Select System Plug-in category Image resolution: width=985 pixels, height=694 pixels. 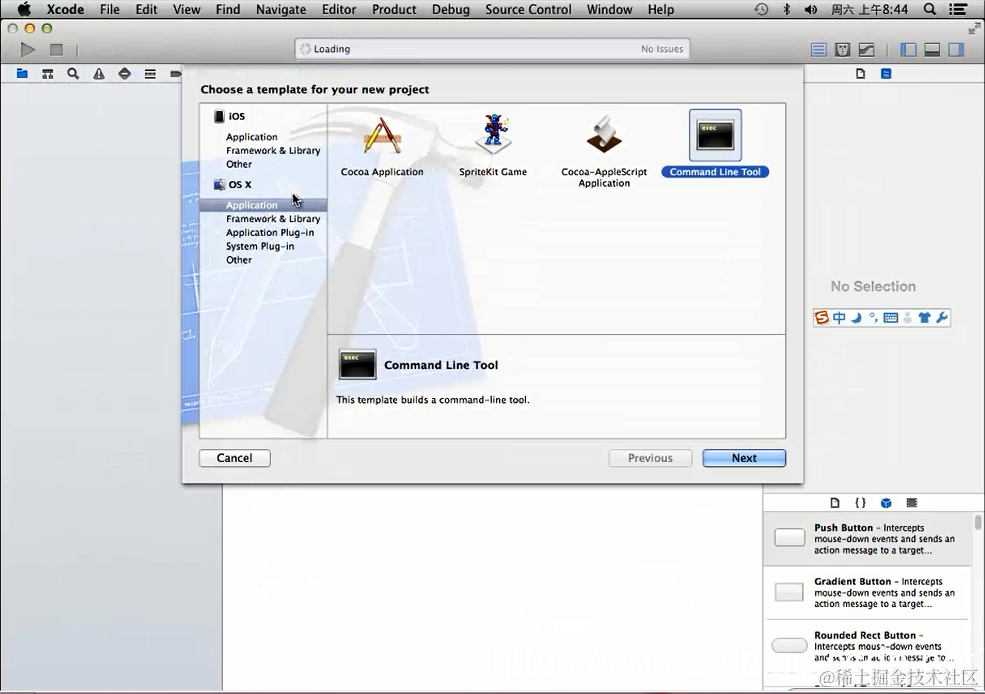(x=260, y=246)
